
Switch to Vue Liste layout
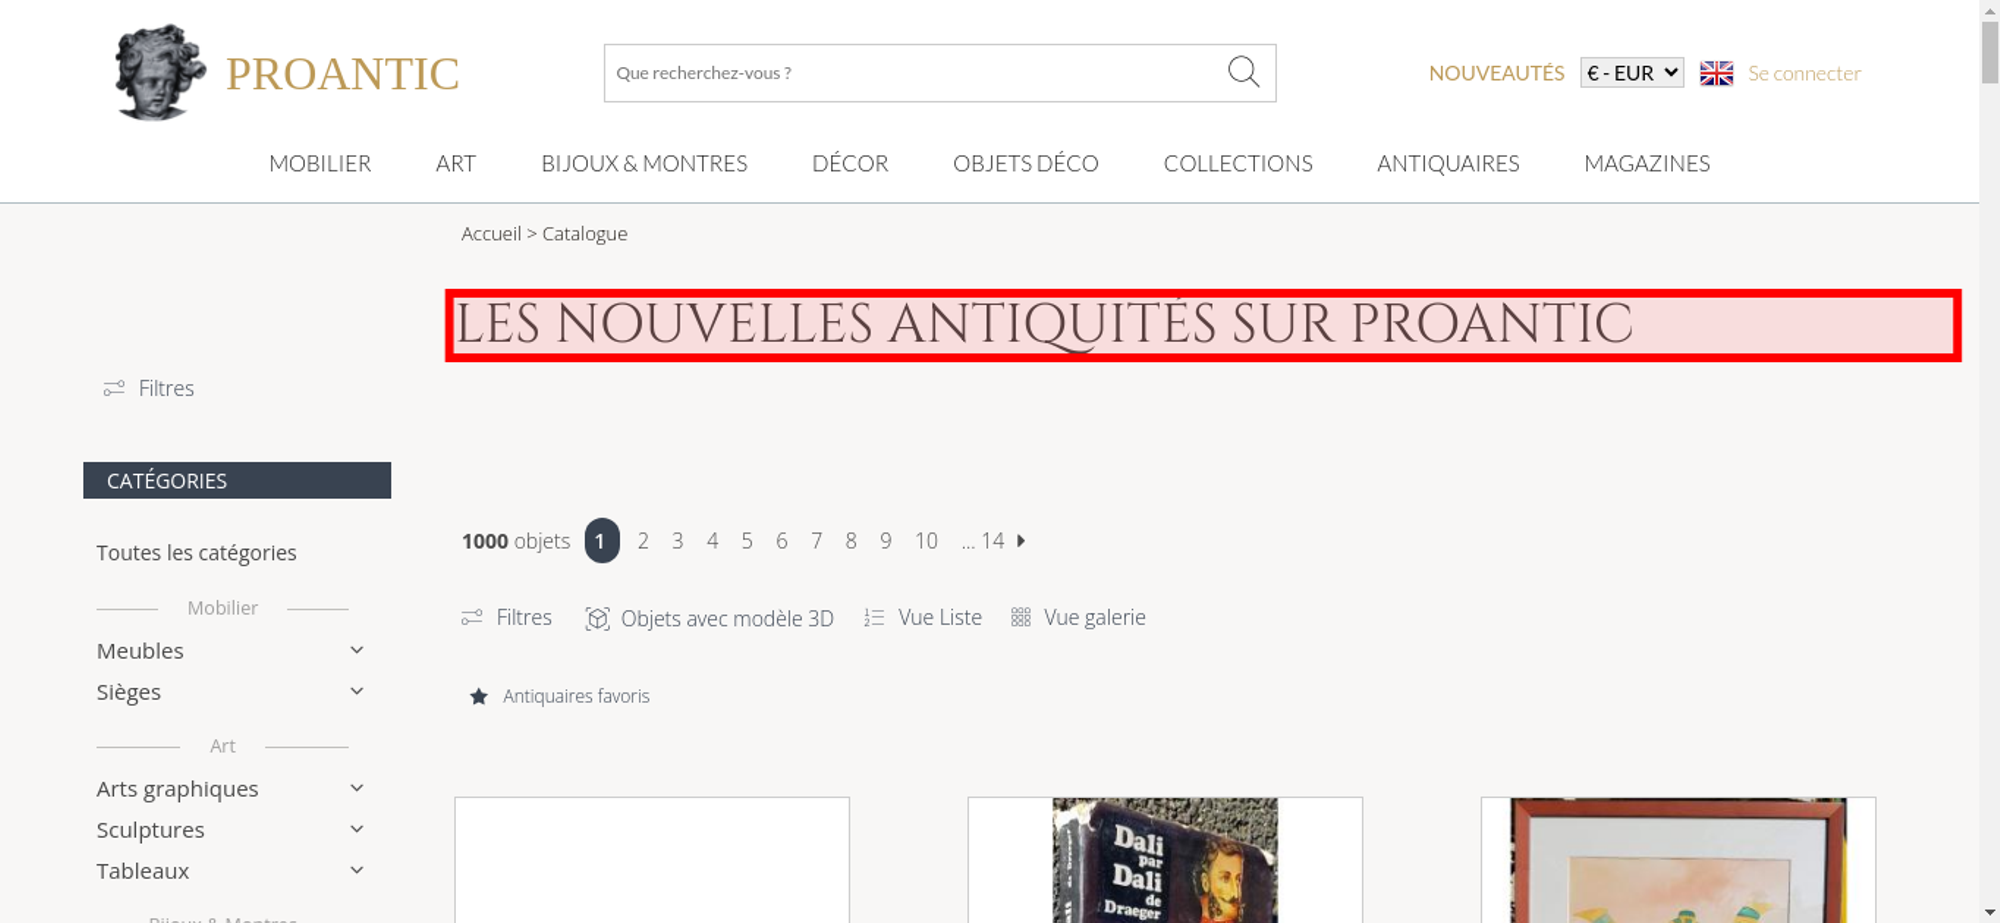(922, 618)
